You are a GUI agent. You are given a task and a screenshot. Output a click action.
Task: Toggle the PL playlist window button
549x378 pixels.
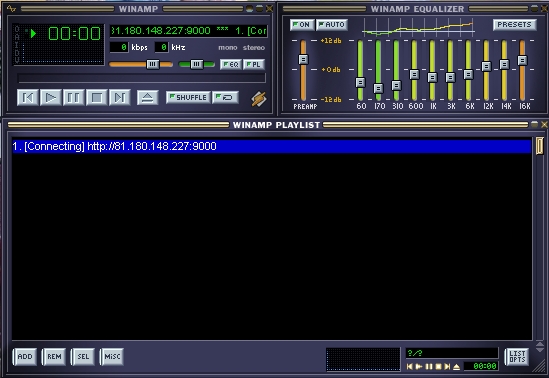[x=254, y=64]
